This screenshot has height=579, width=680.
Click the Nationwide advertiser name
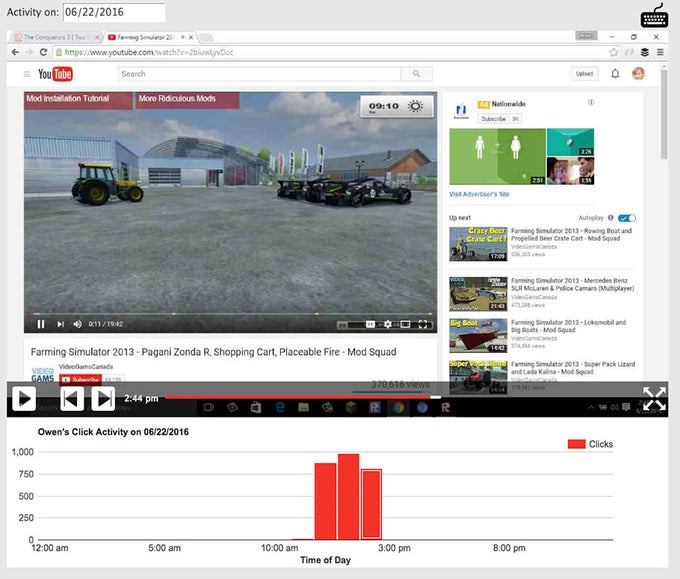508,104
